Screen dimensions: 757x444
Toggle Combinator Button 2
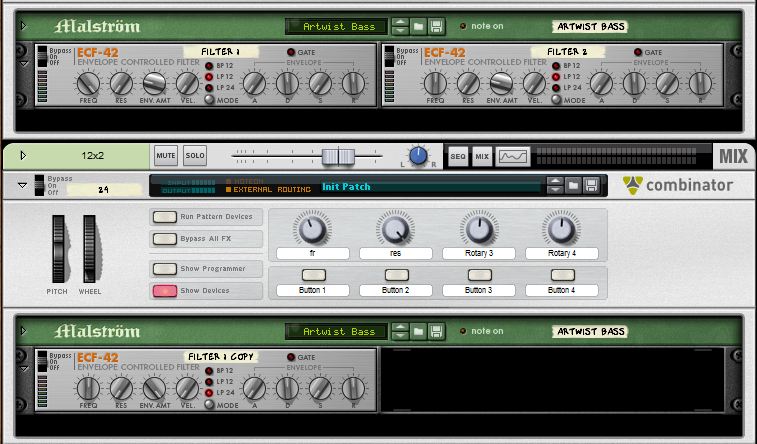[x=397, y=275]
